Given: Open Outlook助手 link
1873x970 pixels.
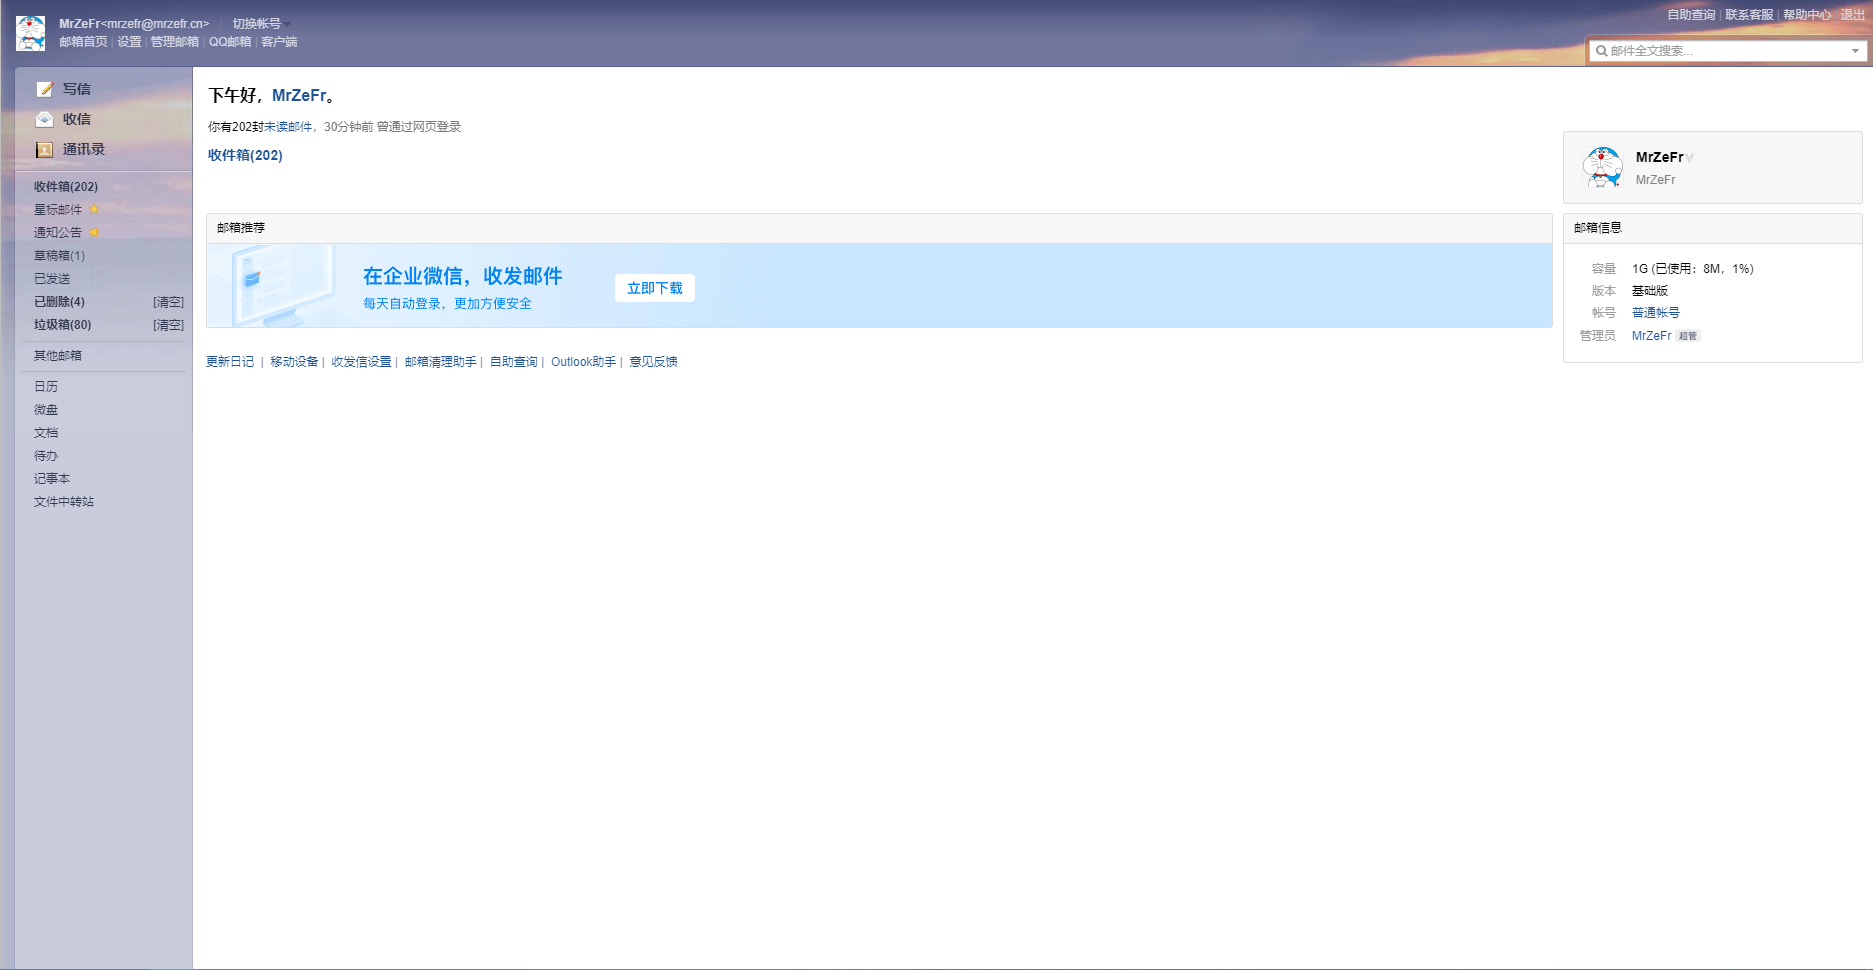Looking at the screenshot, I should 583,361.
